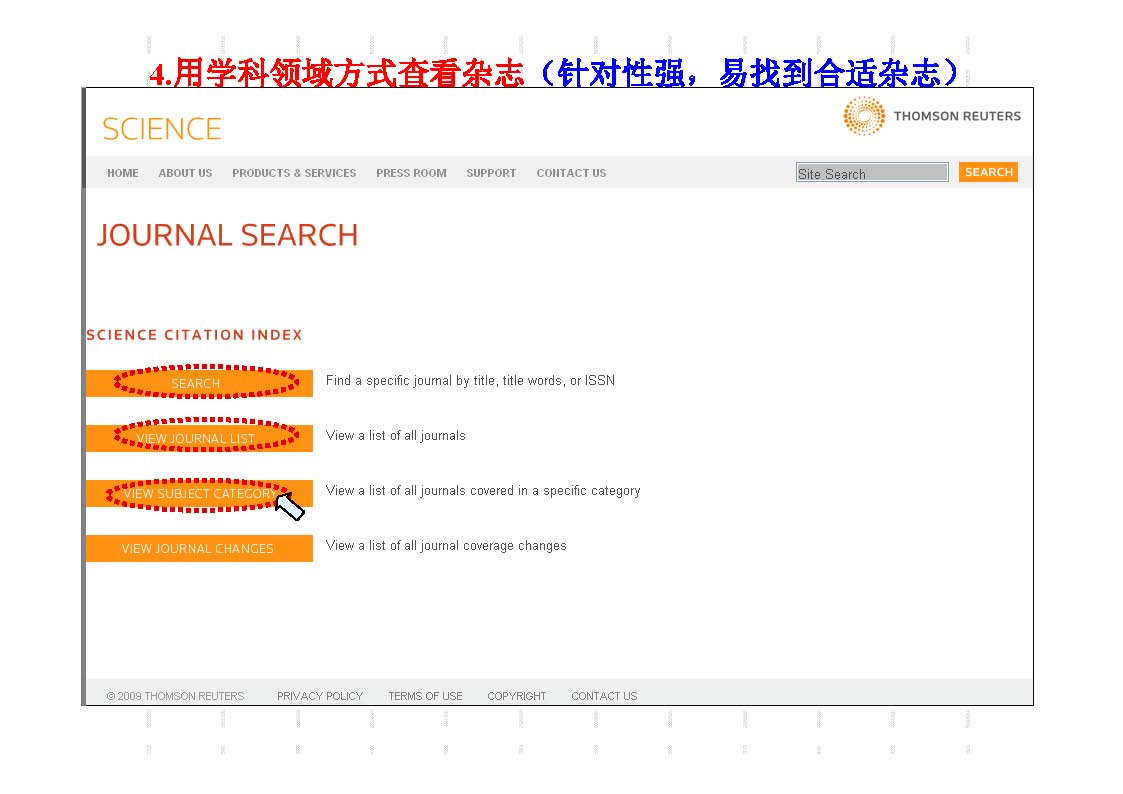Viewport: 1123px width, 794px height.
Task: Open PRODUCTS & SERVICES menu item
Action: (x=294, y=173)
